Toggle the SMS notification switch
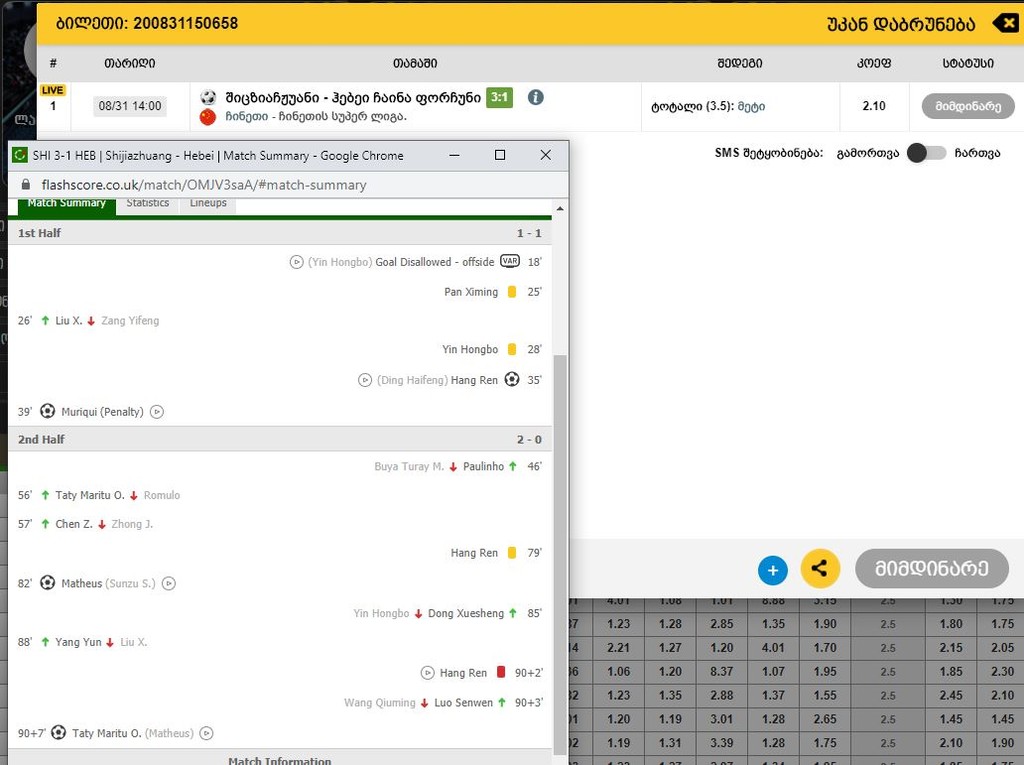The height and width of the screenshot is (765, 1024). click(x=927, y=153)
